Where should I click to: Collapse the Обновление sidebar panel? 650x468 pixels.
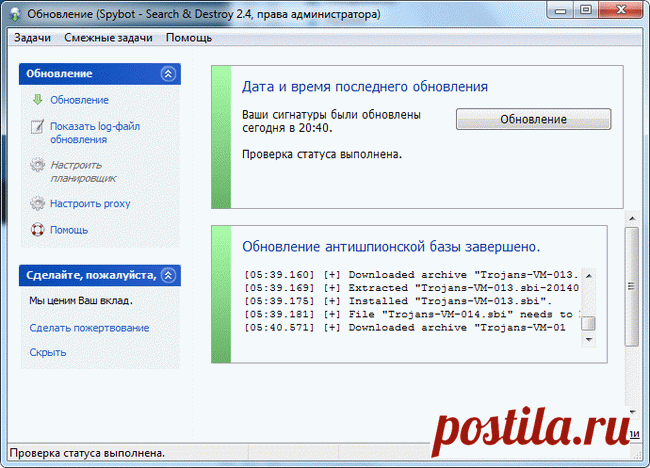point(168,74)
